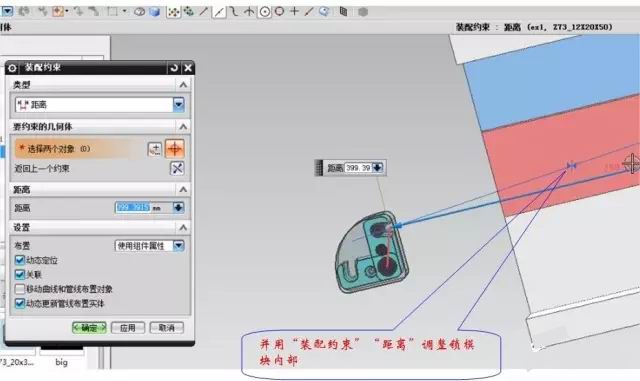This screenshot has height=381, width=640.
Task: Uncheck the 动态定位 checkbox
Action: click(19, 260)
